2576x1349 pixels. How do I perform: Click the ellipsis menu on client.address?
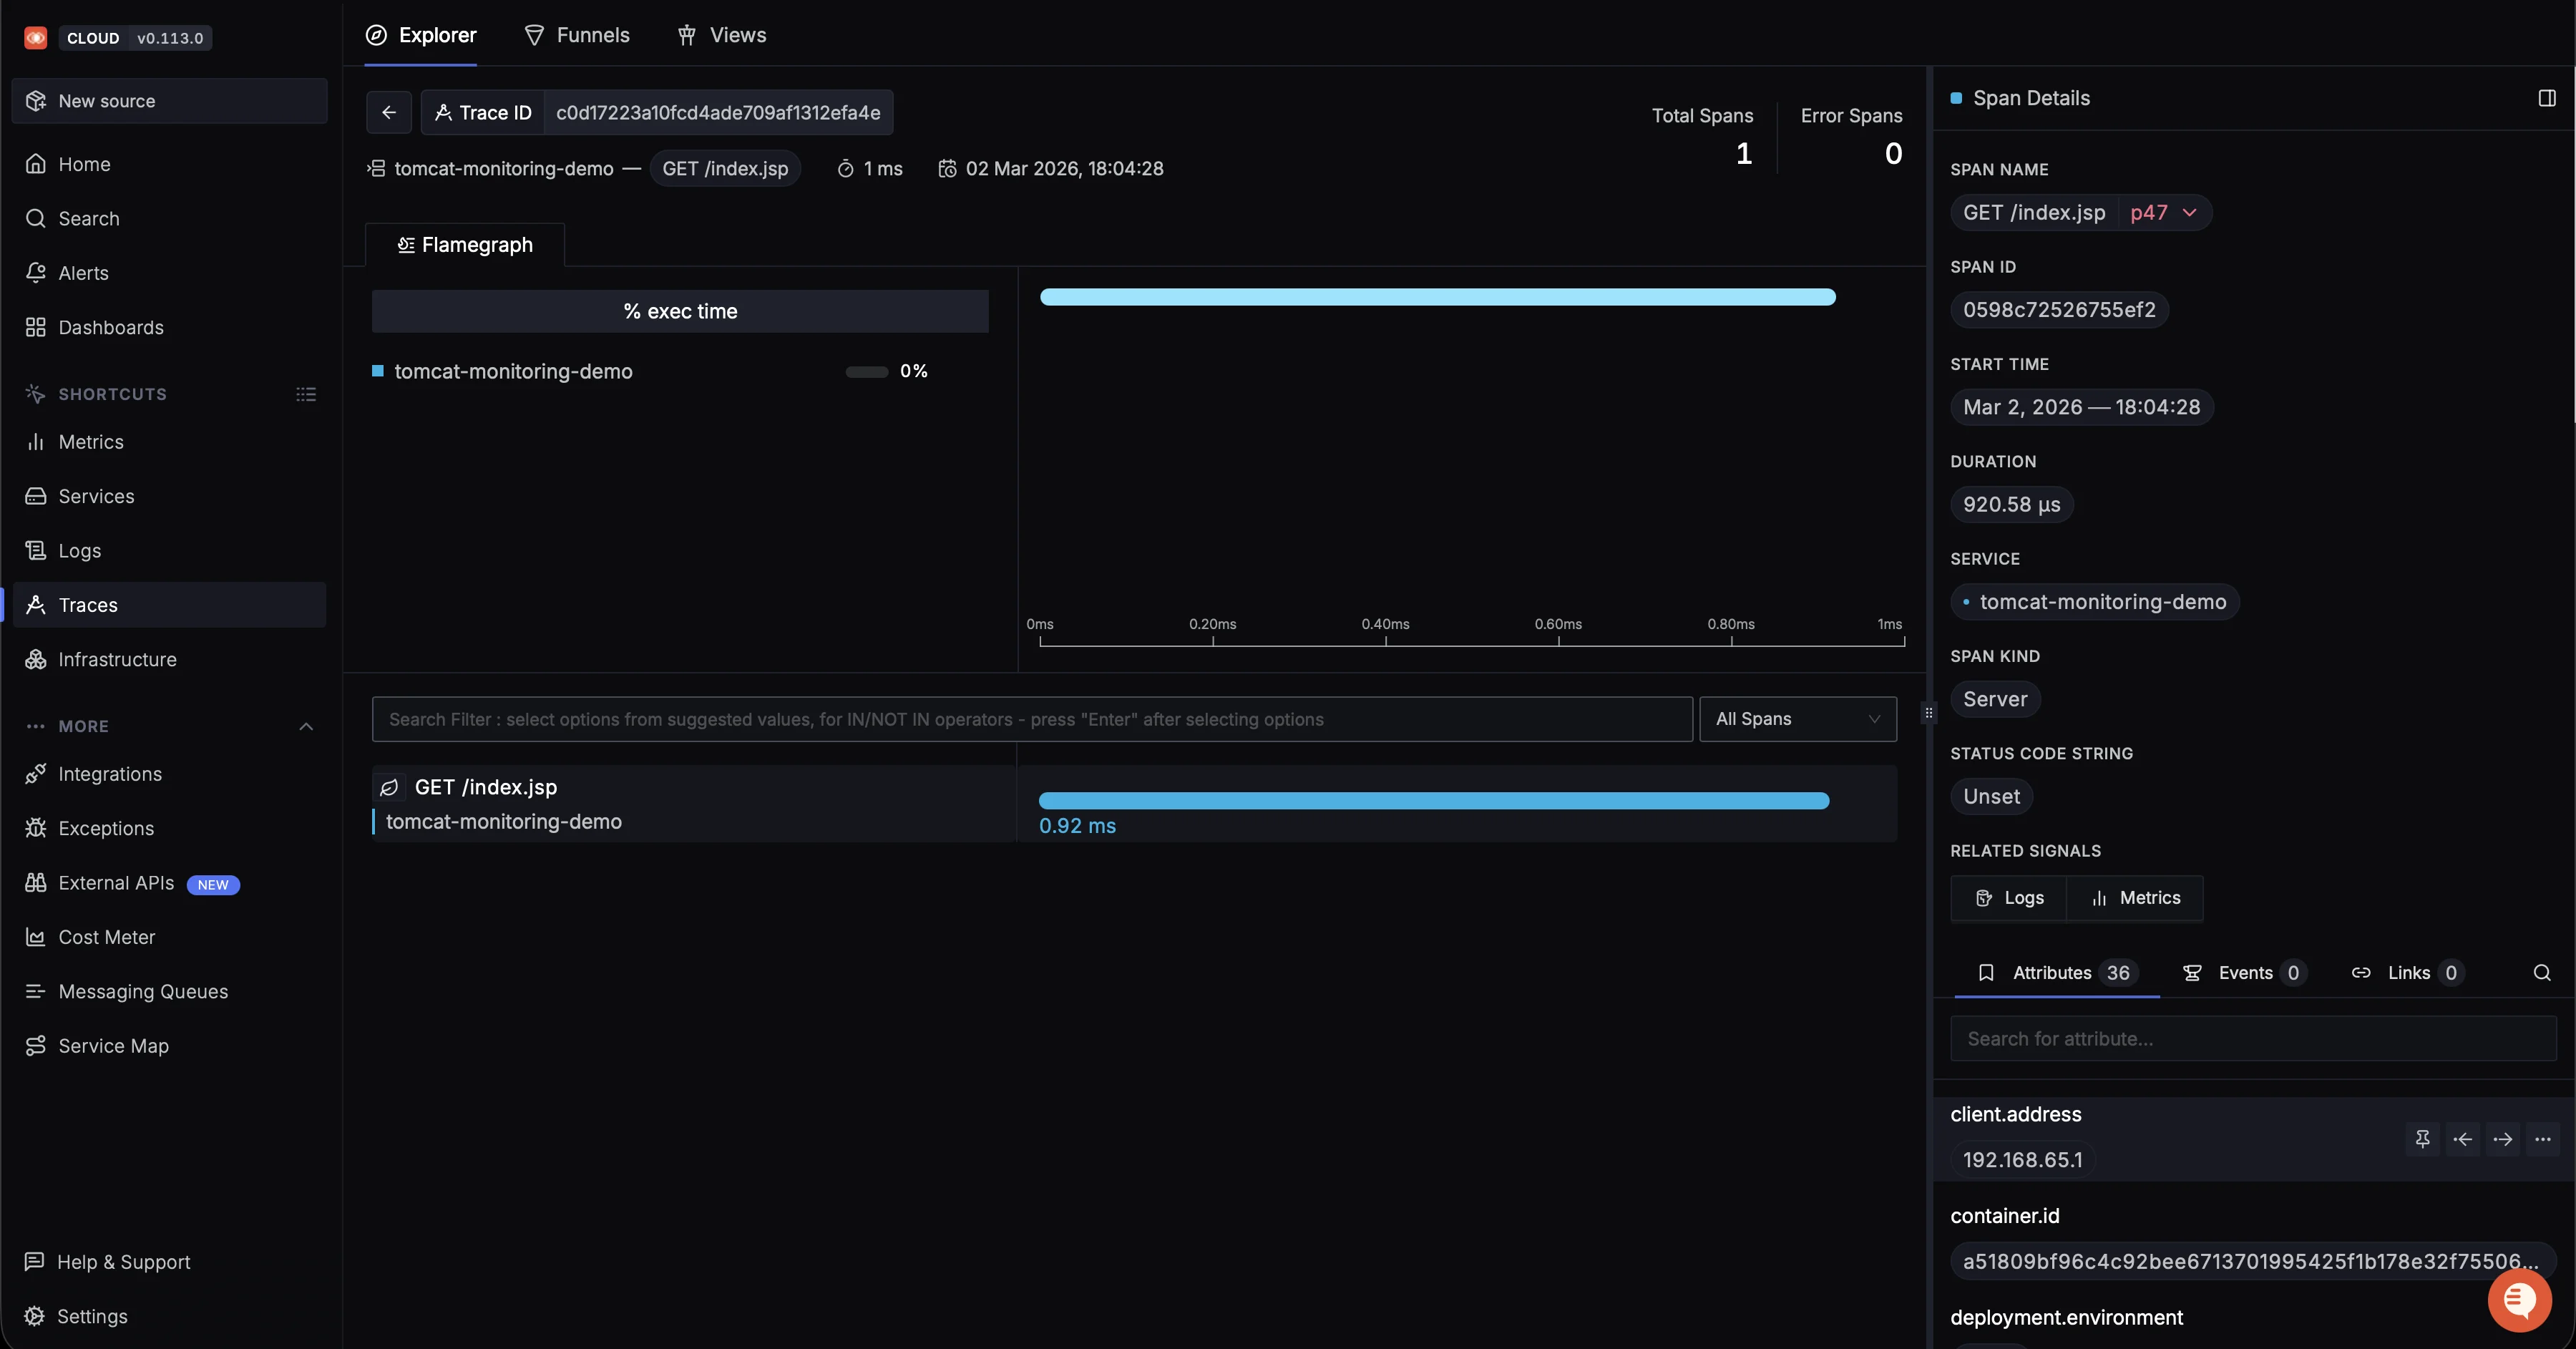pyautogui.click(x=2542, y=1139)
